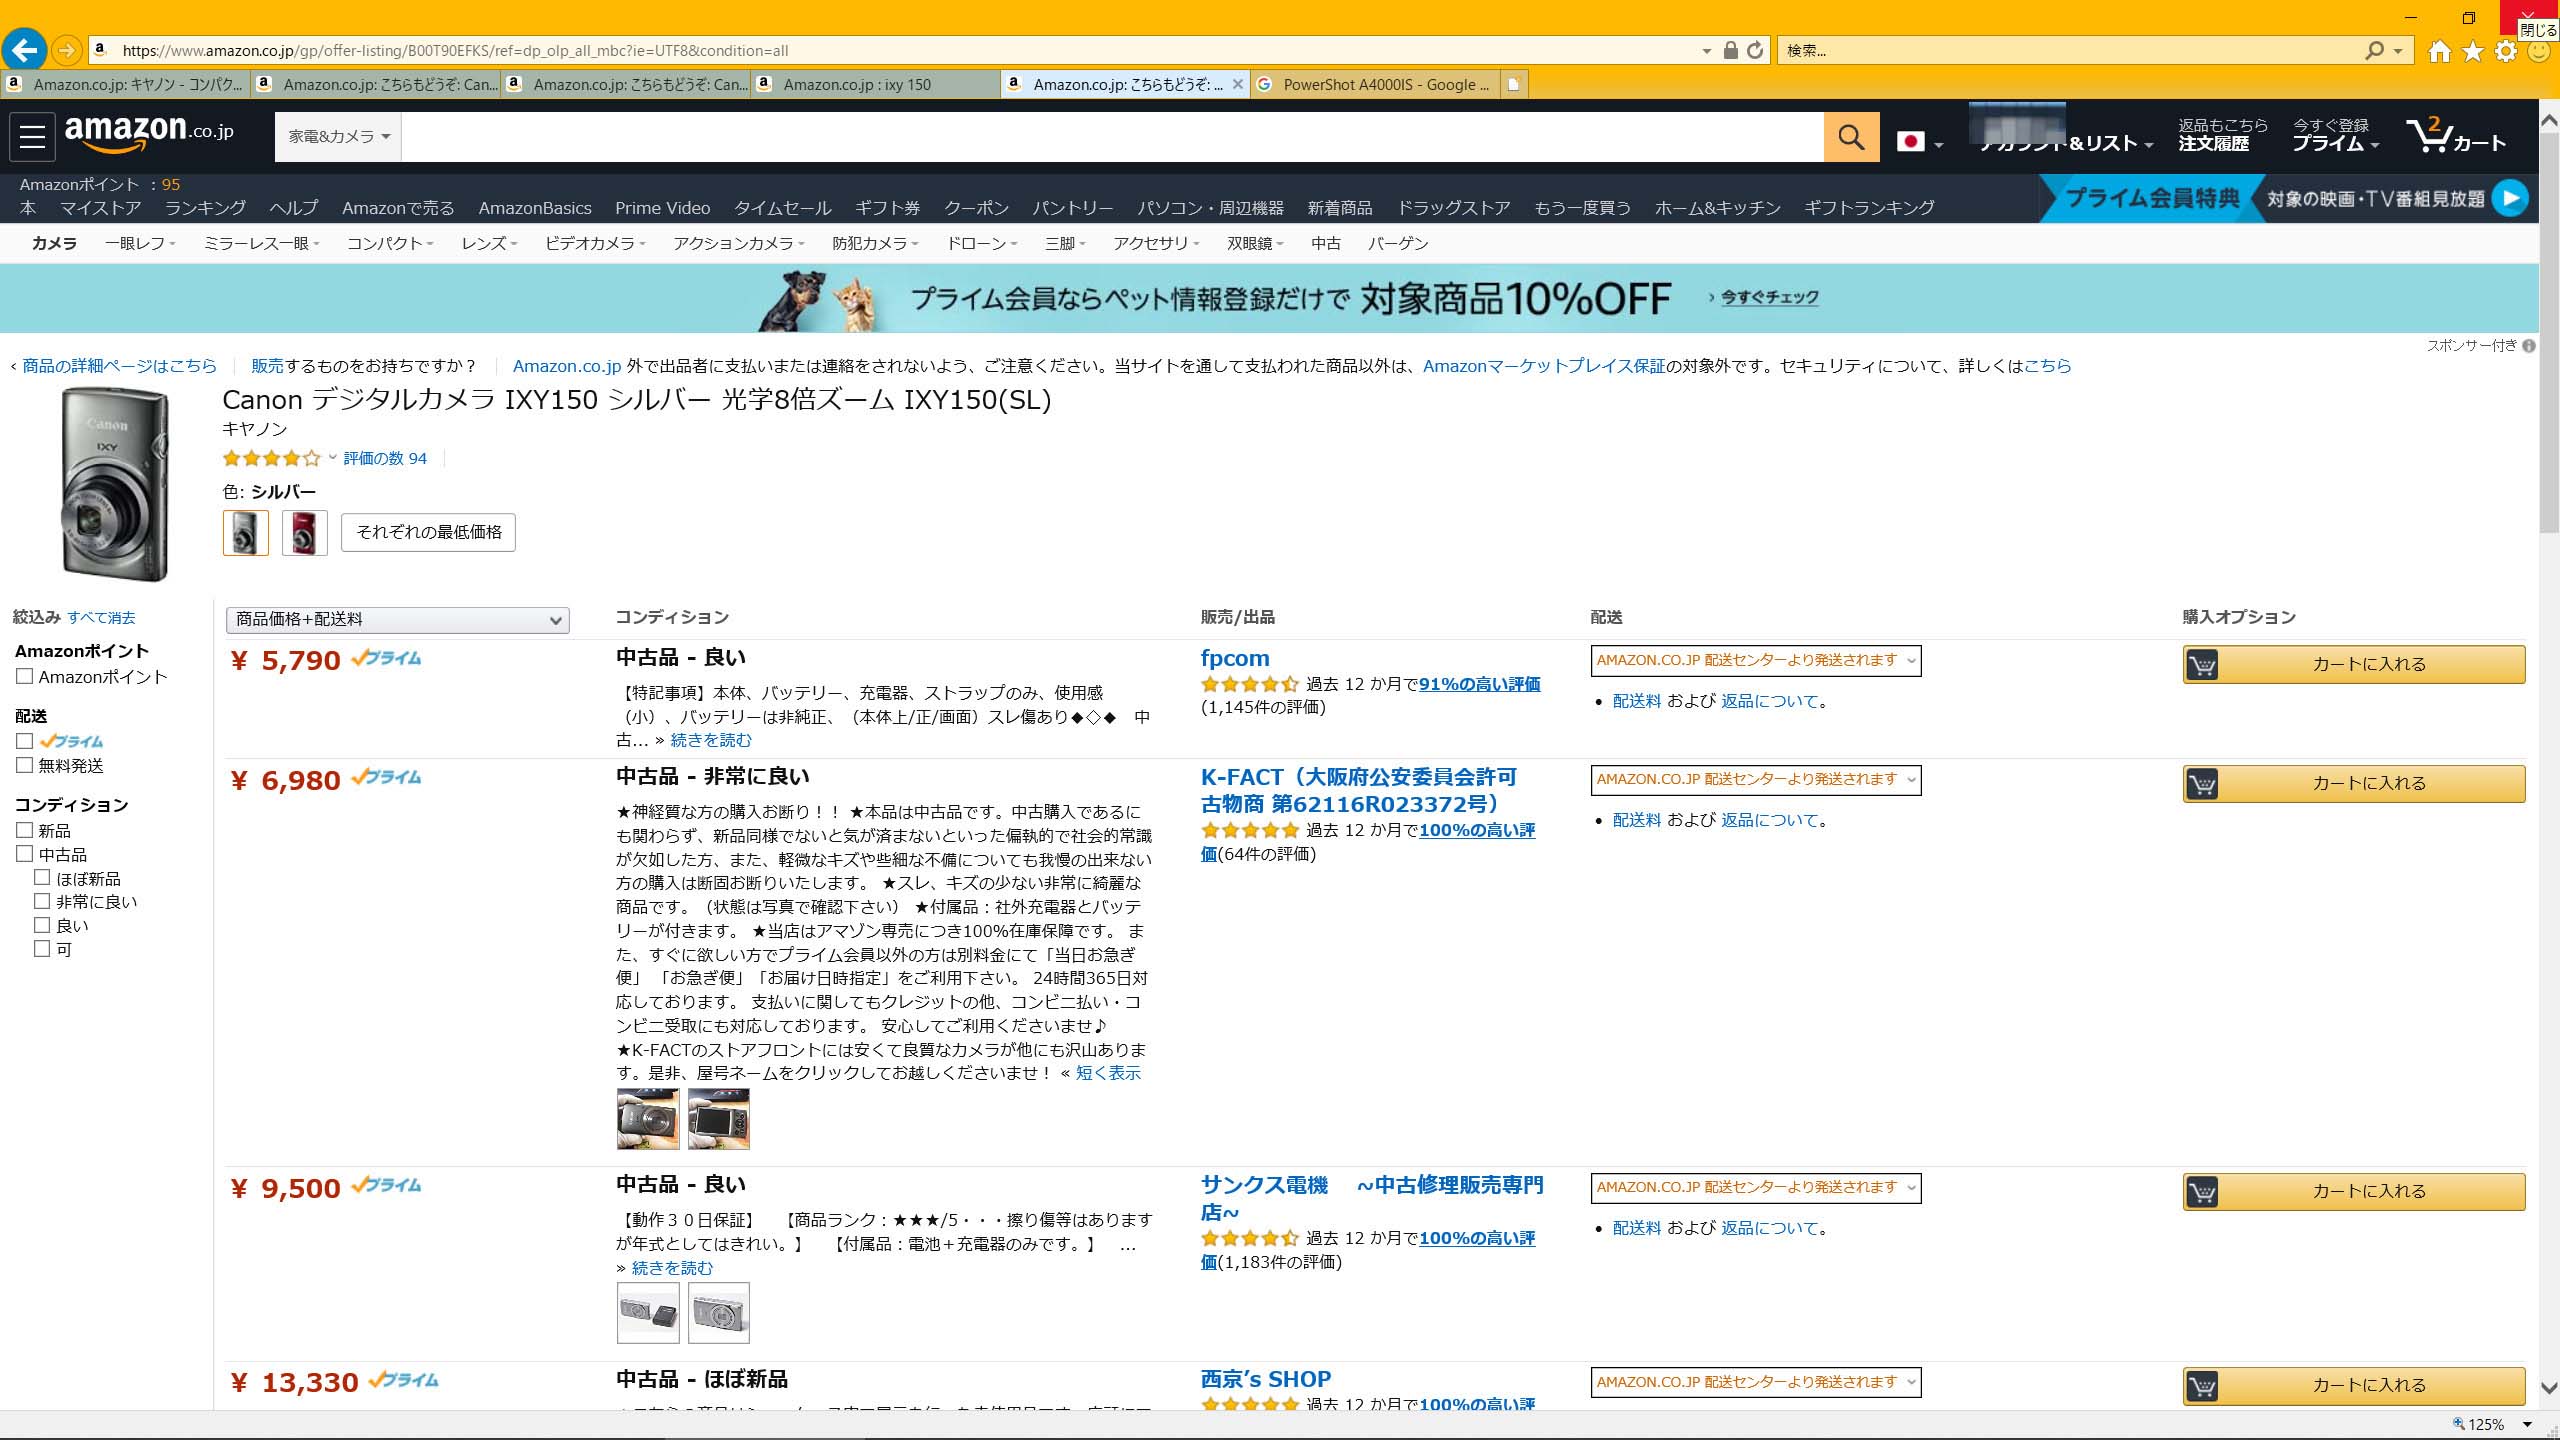Add the ¥9,500 offer to cart
2560x1440 pixels.
2354,1192
